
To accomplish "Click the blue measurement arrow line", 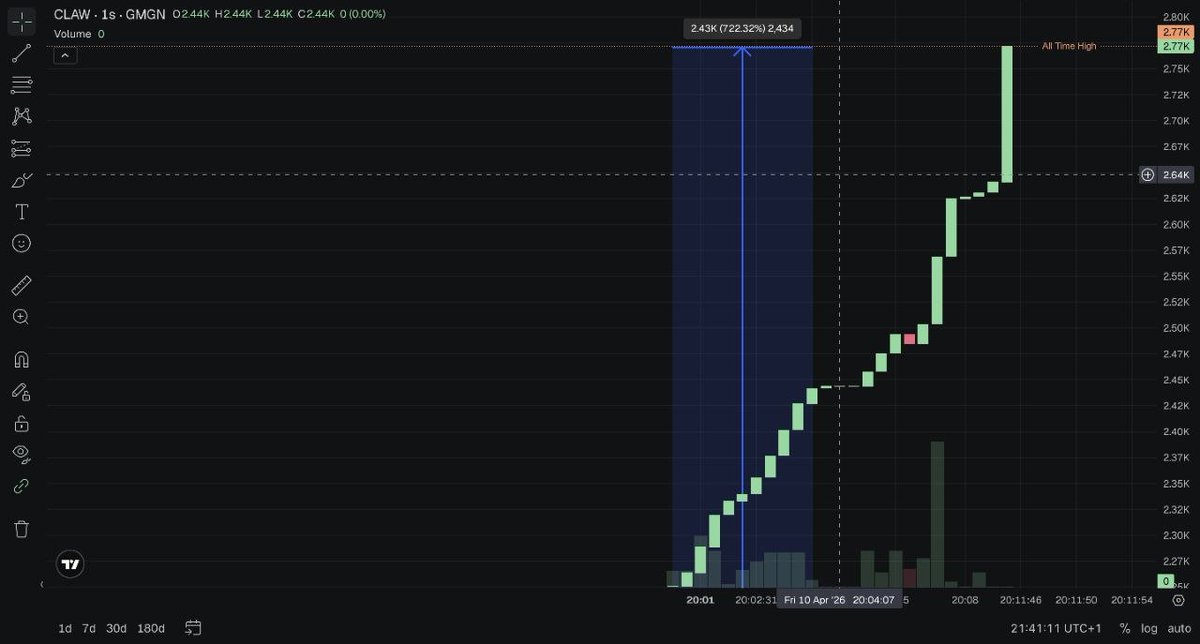I will pyautogui.click(x=742, y=315).
